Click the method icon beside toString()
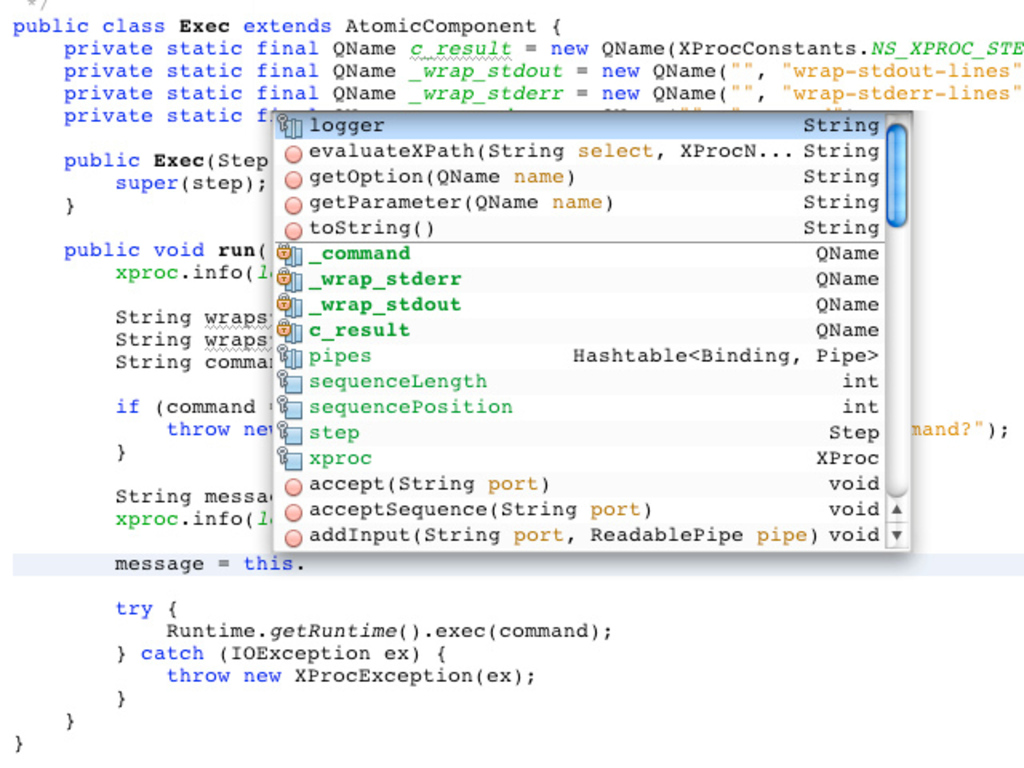This screenshot has height=768, width=1024. coord(293,230)
